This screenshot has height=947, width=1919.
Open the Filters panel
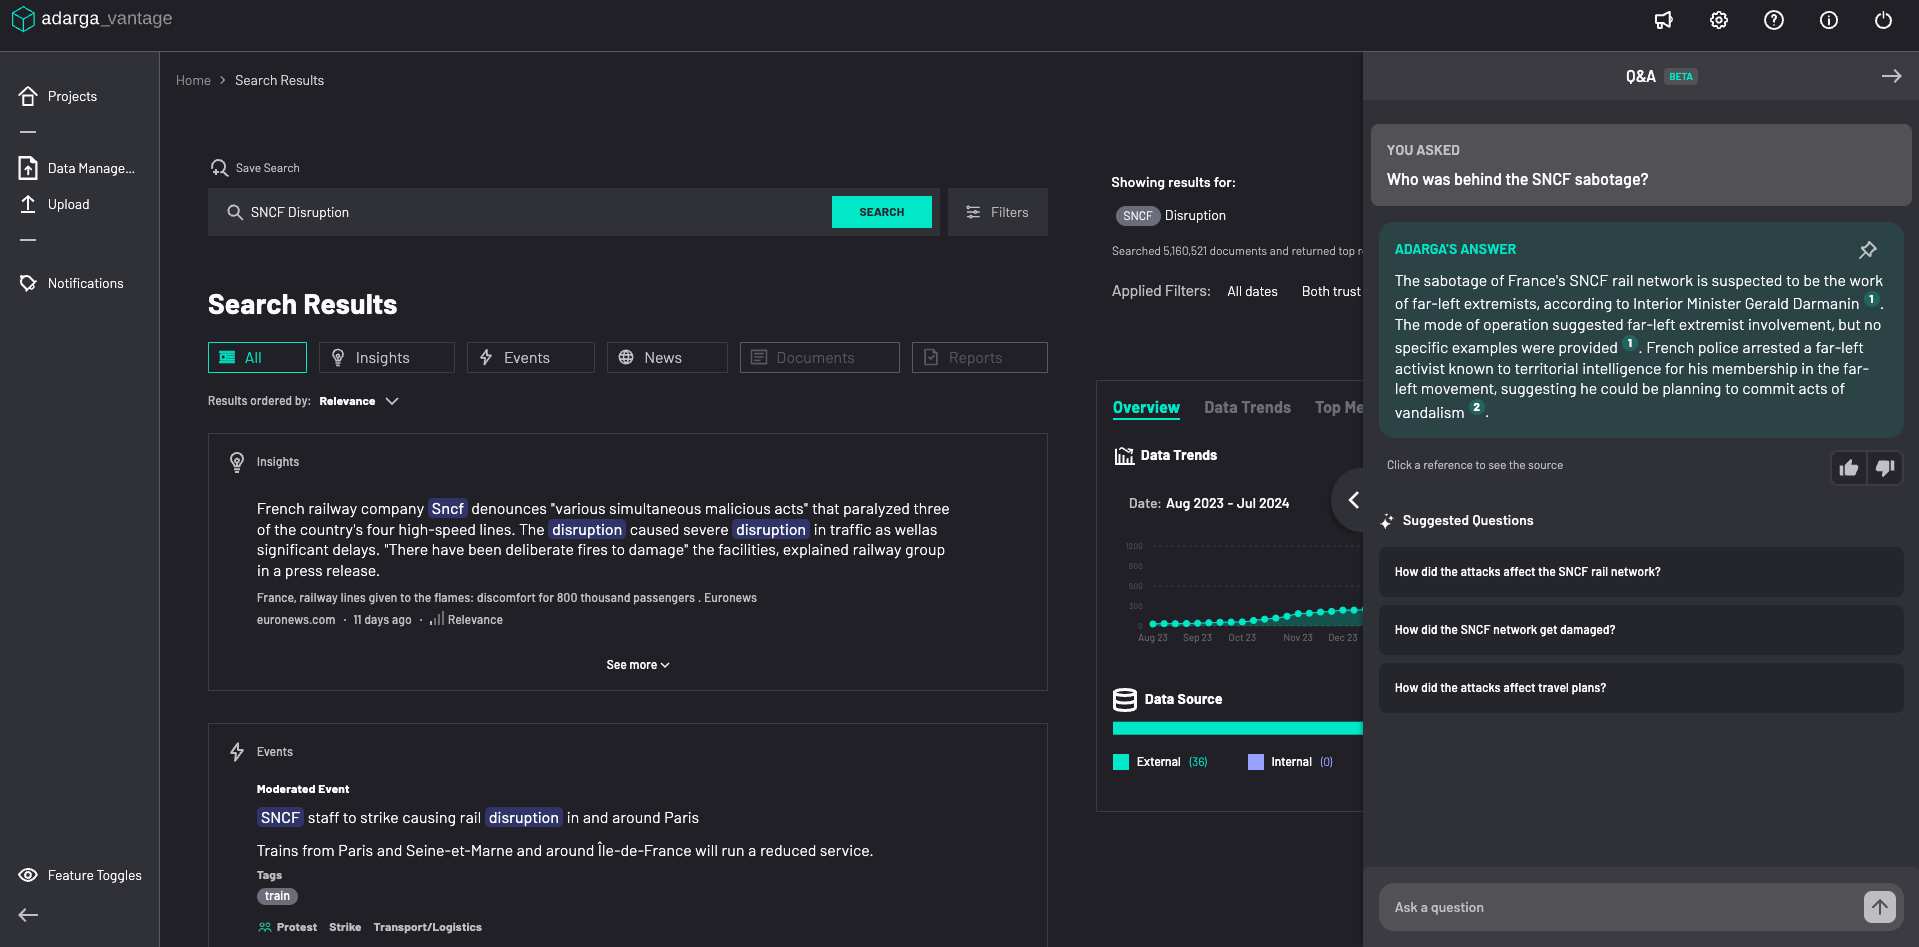pyautogui.click(x=997, y=212)
